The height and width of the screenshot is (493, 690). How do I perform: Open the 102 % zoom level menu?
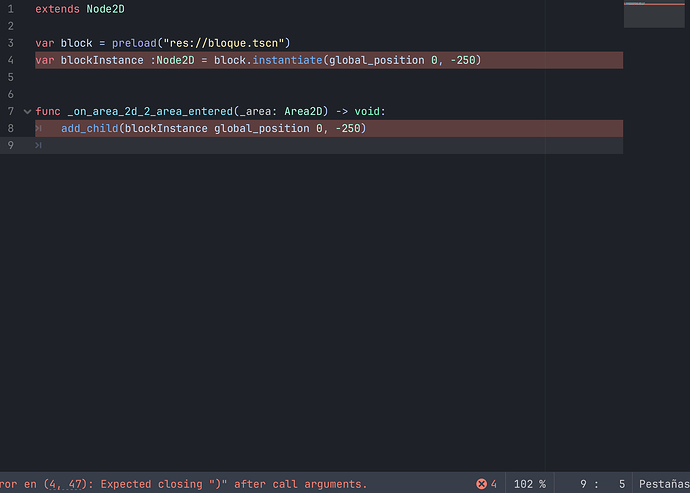point(529,484)
